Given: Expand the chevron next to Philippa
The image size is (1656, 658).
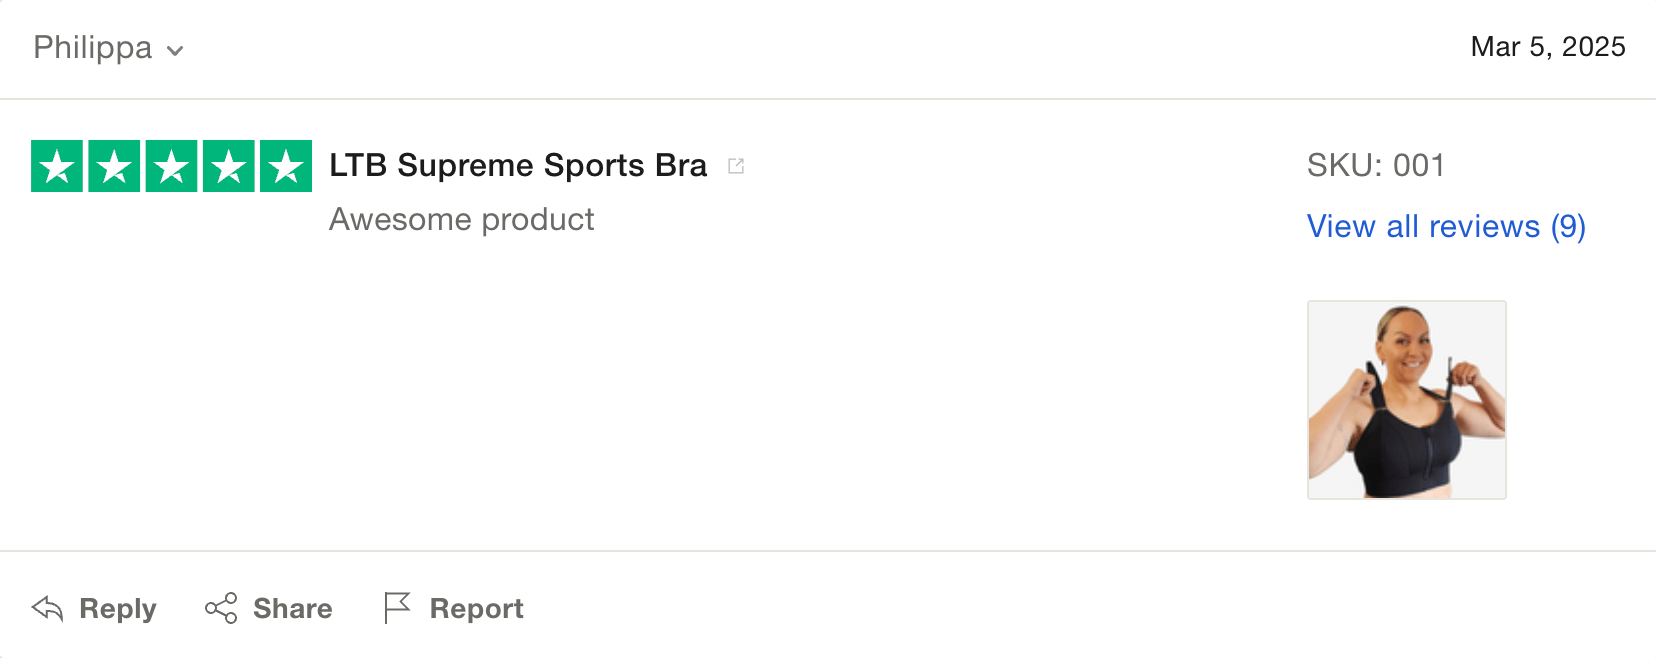Looking at the screenshot, I should pyautogui.click(x=175, y=51).
